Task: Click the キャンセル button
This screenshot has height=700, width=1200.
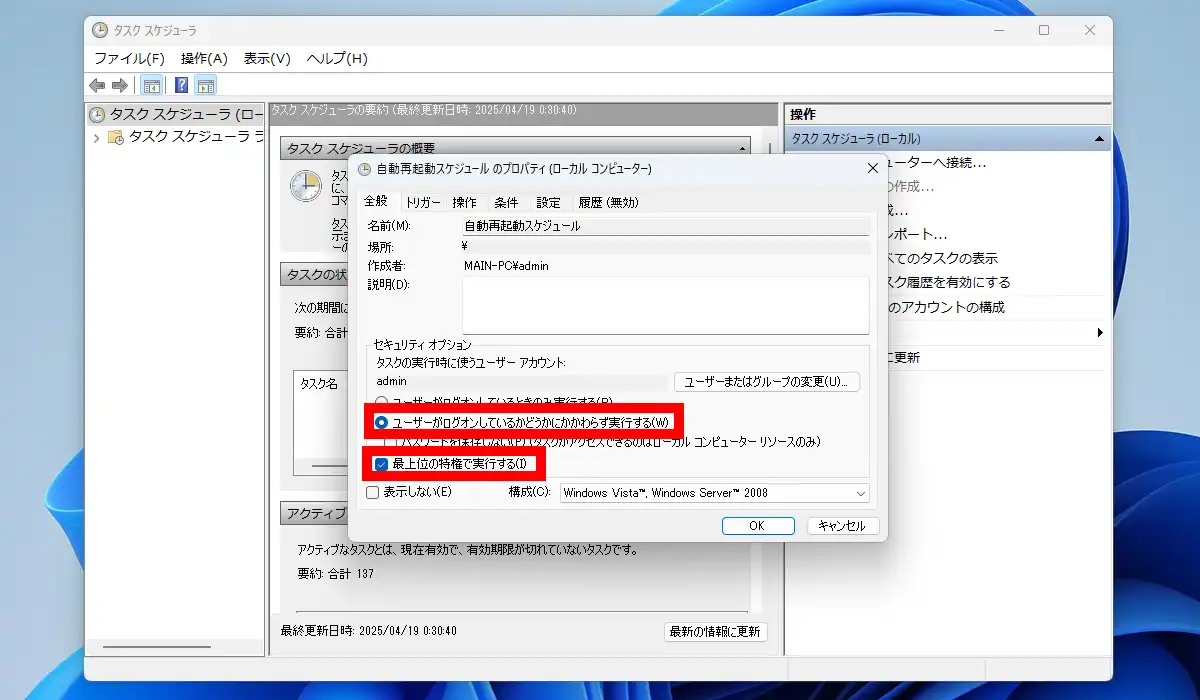Action: (841, 525)
